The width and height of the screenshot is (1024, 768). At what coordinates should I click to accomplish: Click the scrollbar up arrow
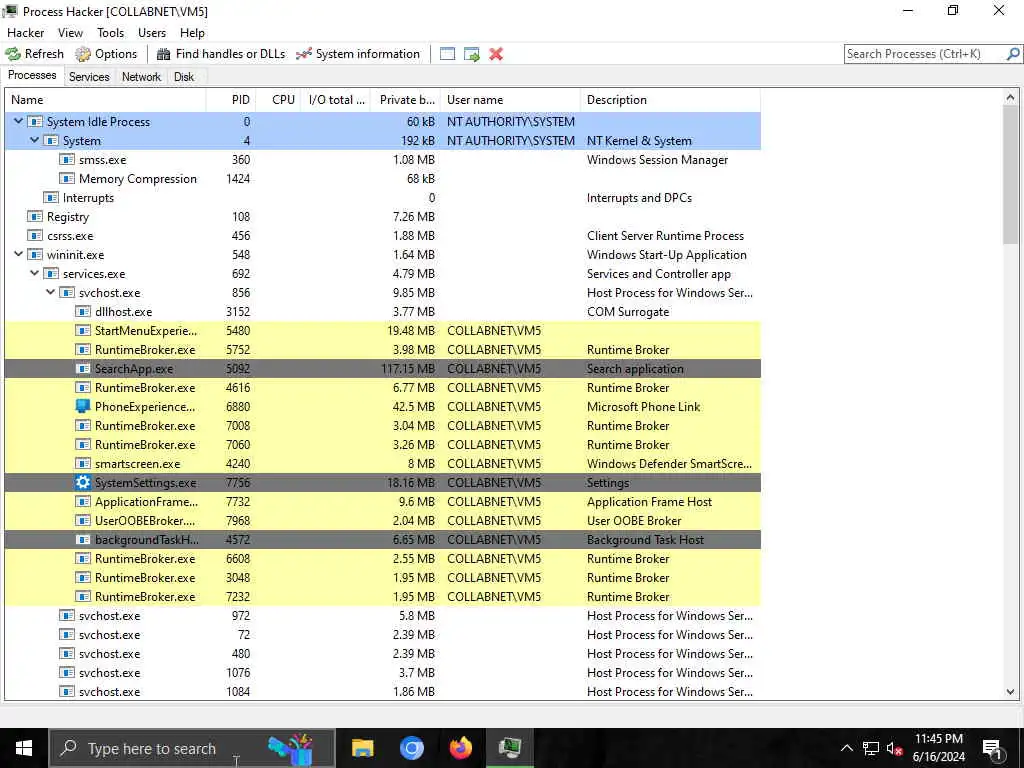click(1010, 97)
